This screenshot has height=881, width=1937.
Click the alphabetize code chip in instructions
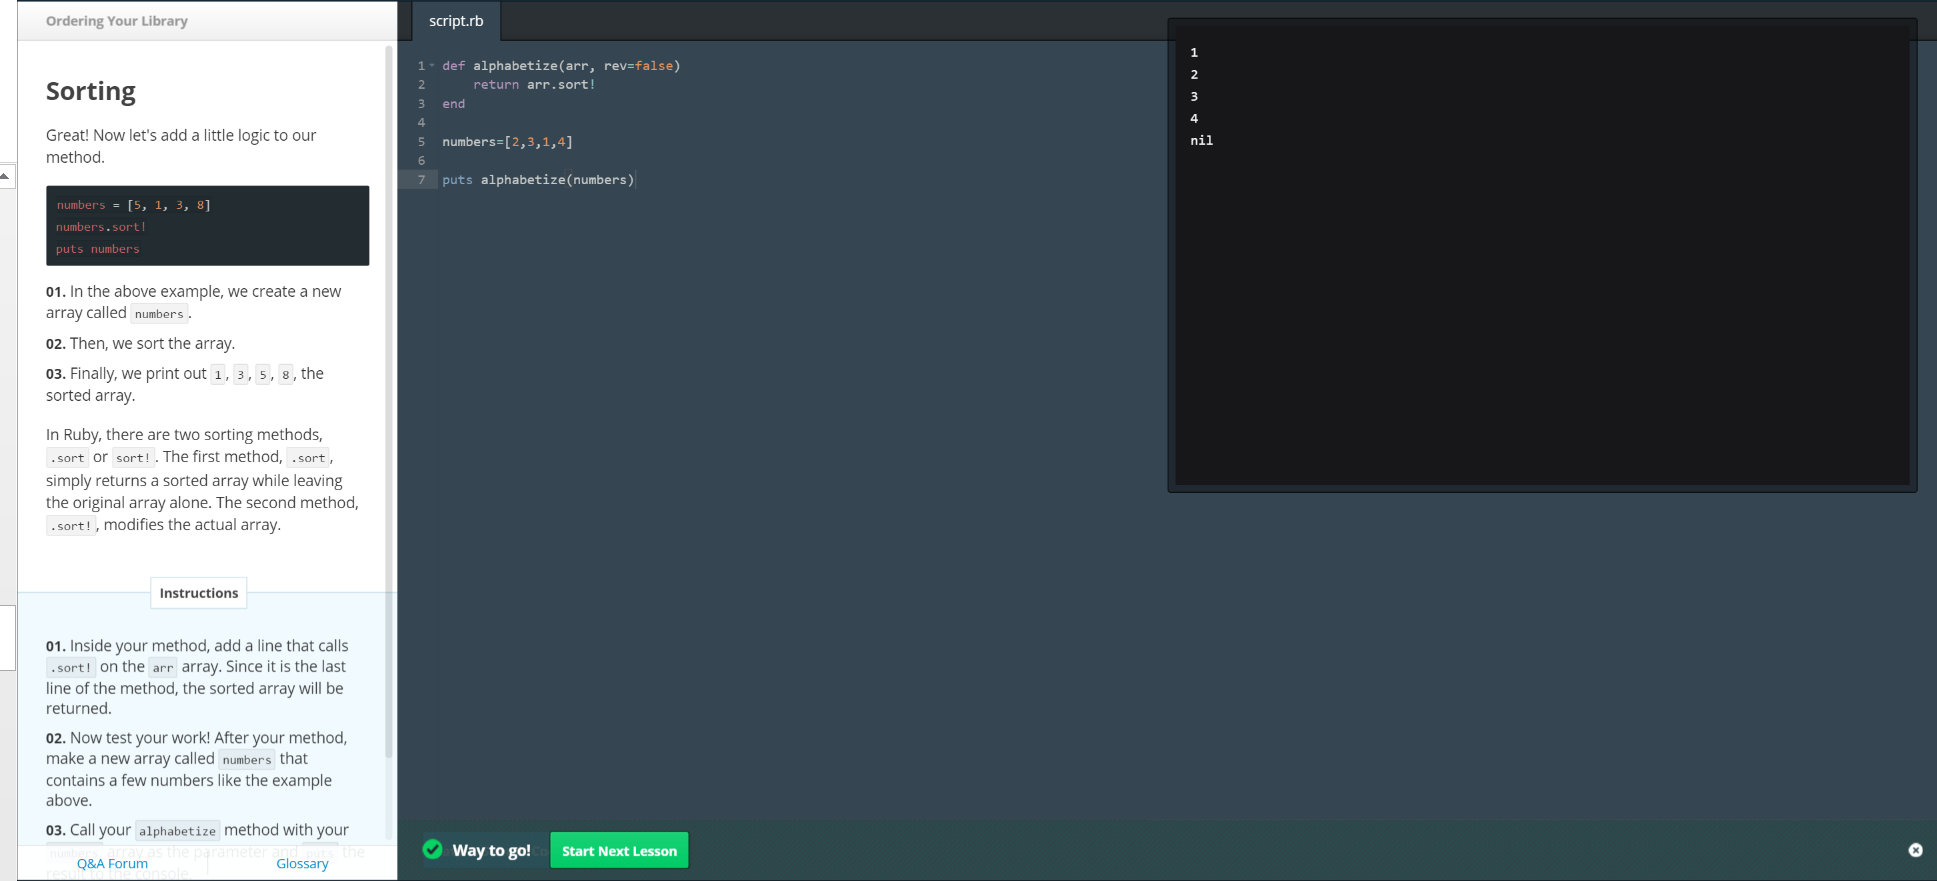point(177,831)
